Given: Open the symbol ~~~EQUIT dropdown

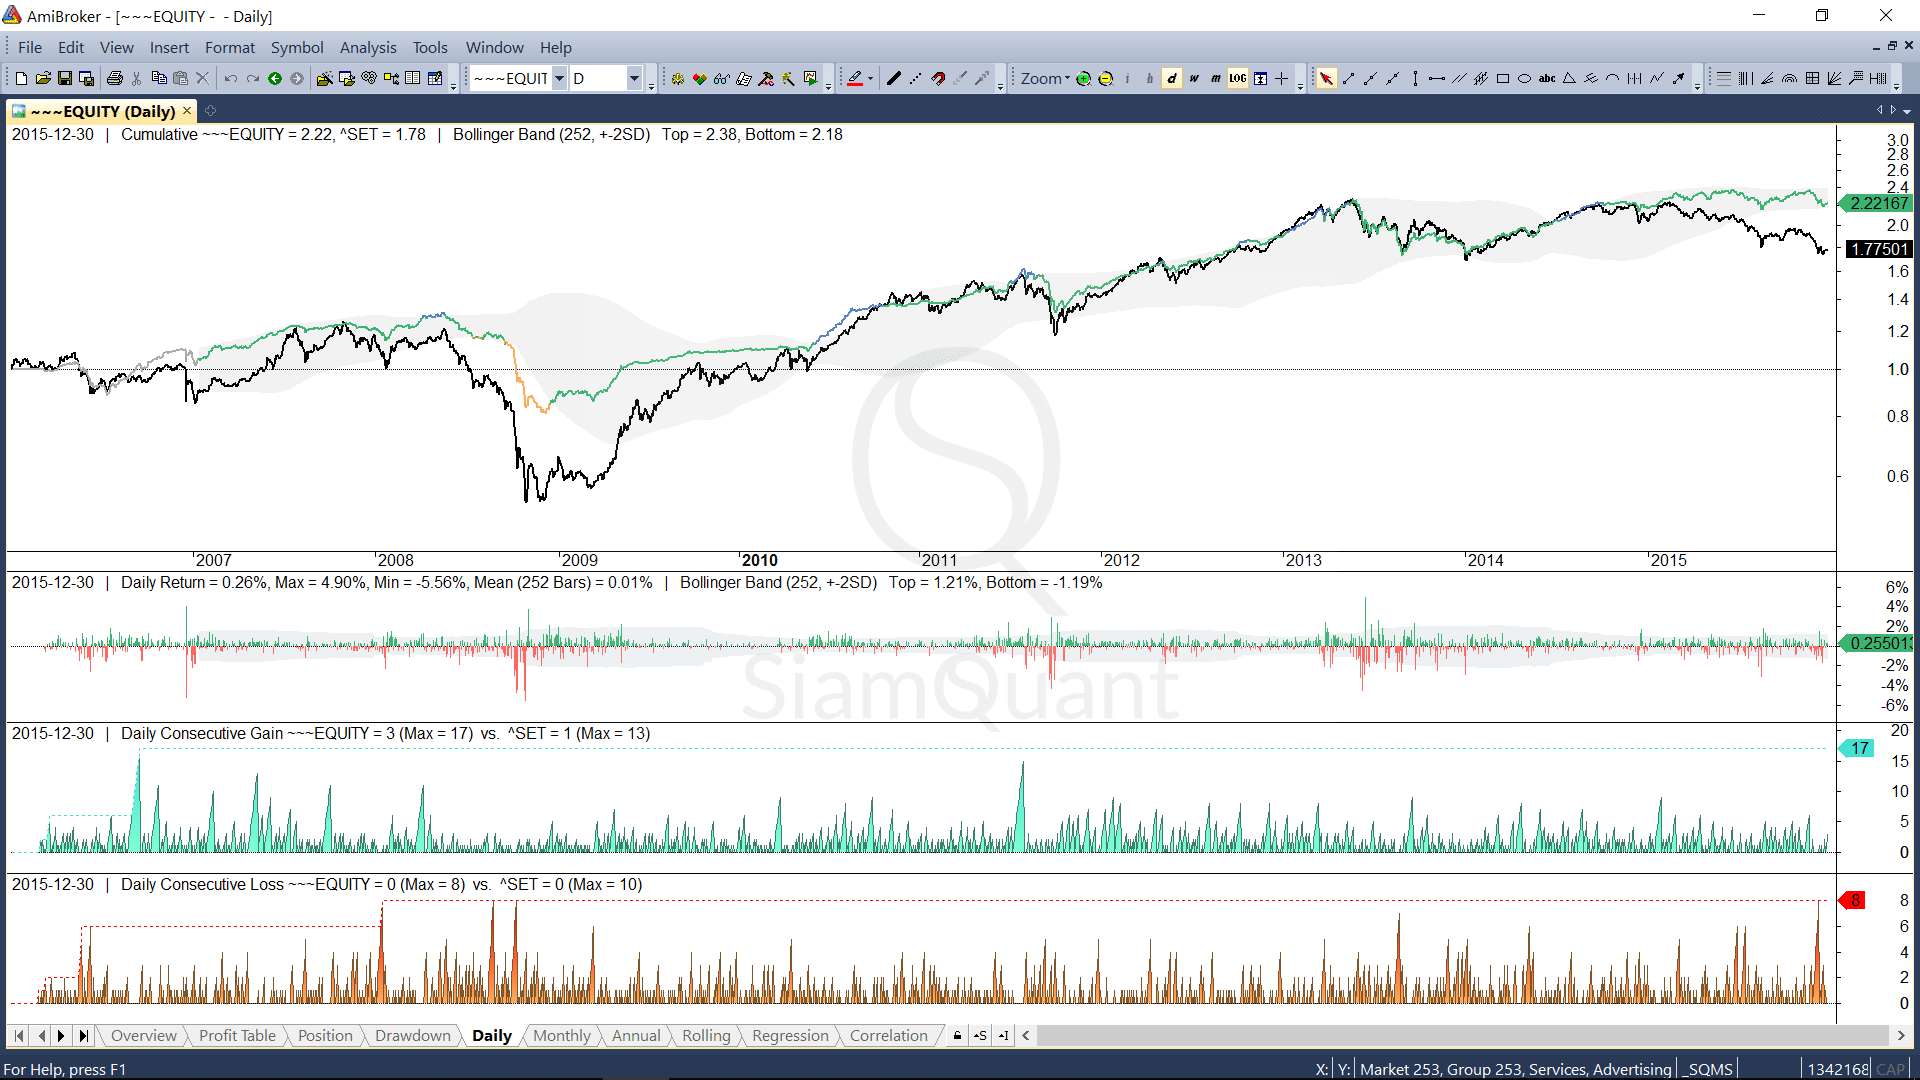Looking at the screenshot, I should pos(559,79).
